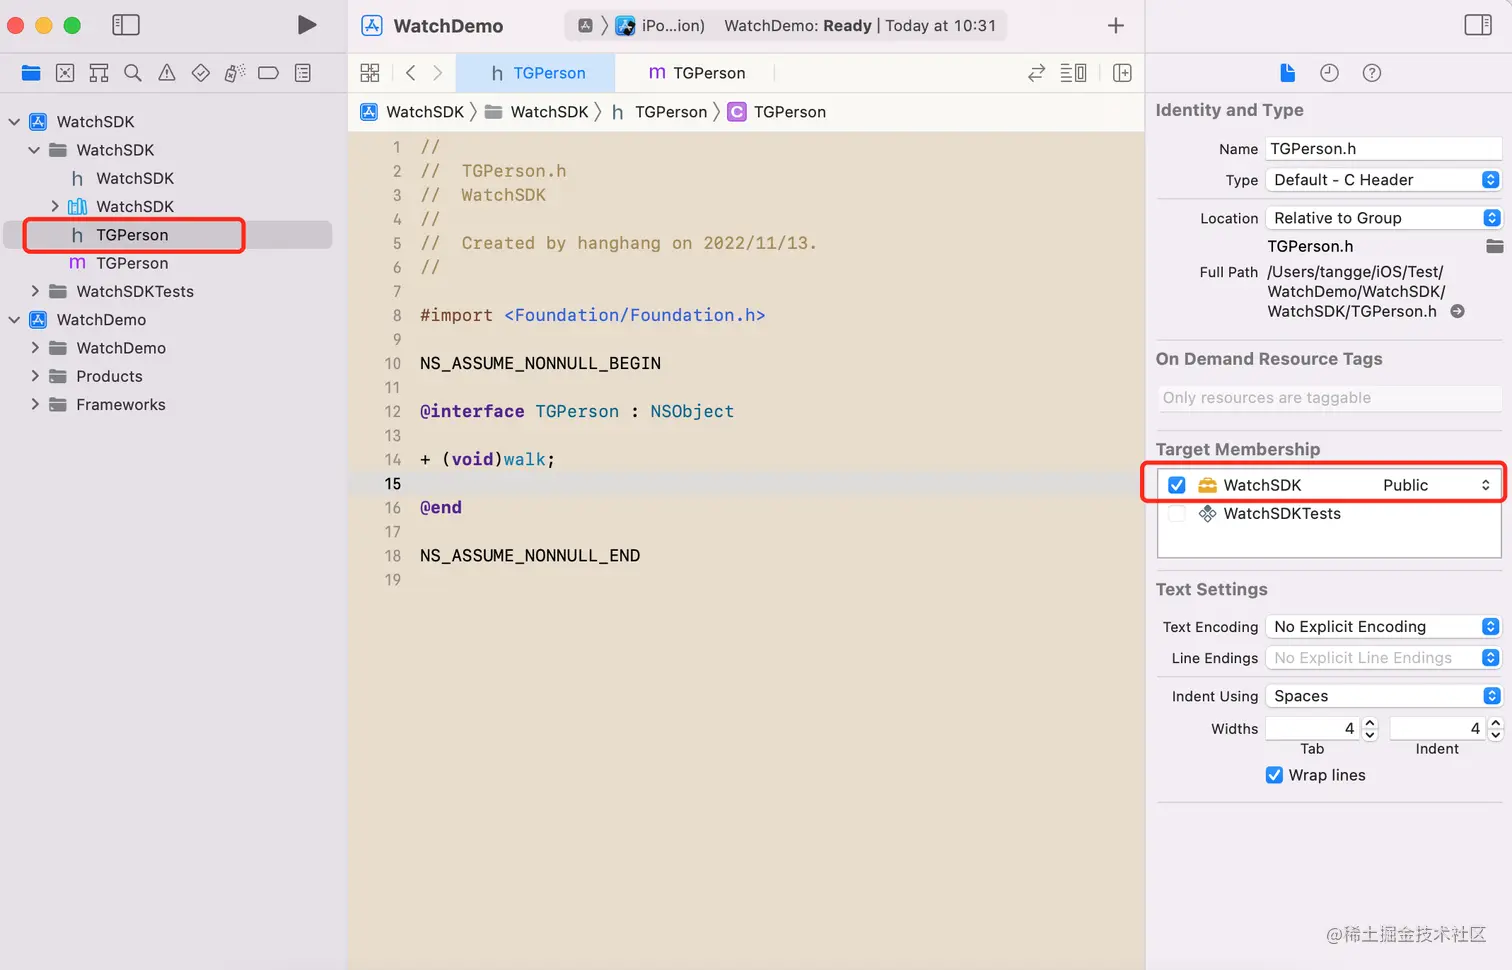Show the Symbol navigator
1512x970 pixels.
tap(99, 73)
